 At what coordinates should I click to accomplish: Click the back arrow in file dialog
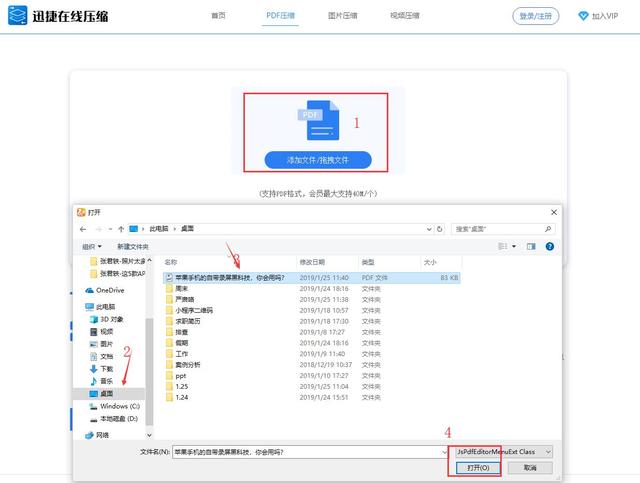[x=85, y=229]
